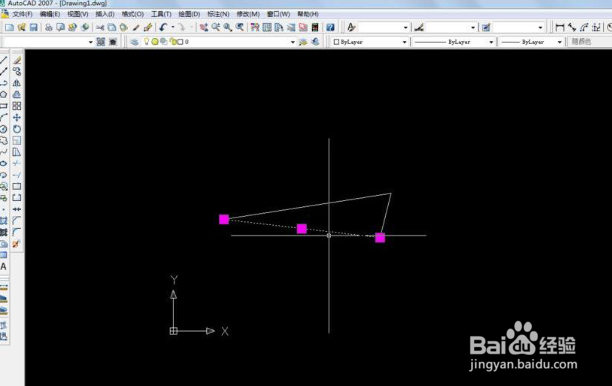Select the Ellipse draw tool
Viewport: 612px width, 386px height.
(4, 164)
